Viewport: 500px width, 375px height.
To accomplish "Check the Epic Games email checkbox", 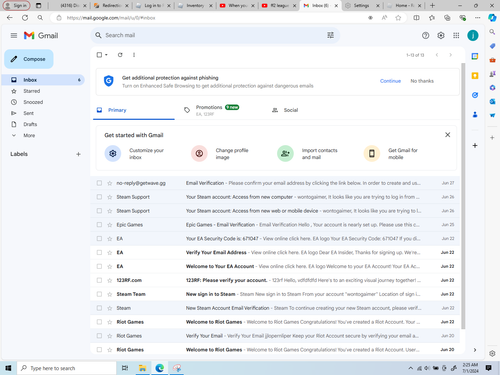I will click(x=99, y=225).
